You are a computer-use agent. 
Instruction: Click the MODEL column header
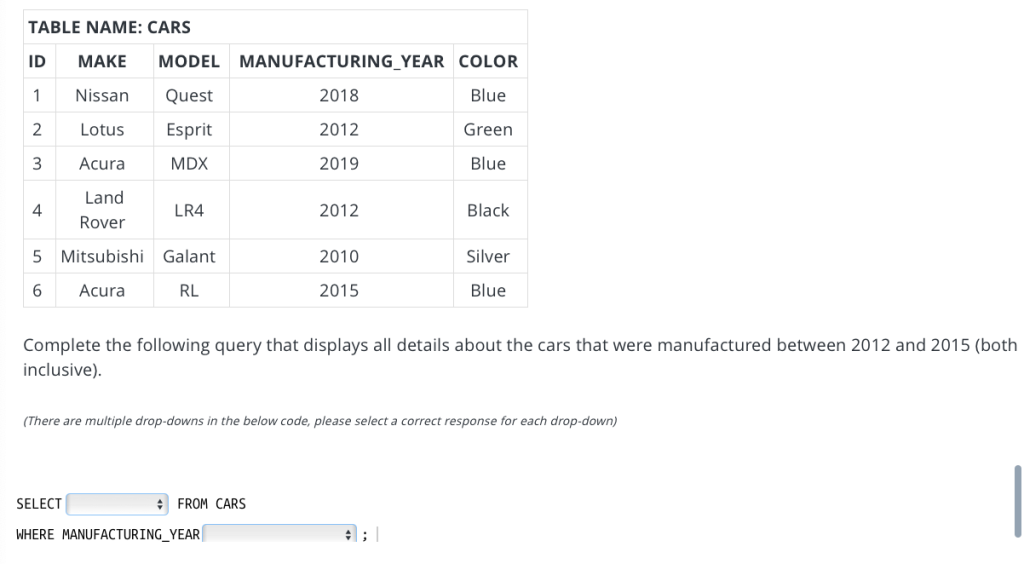pyautogui.click(x=189, y=61)
